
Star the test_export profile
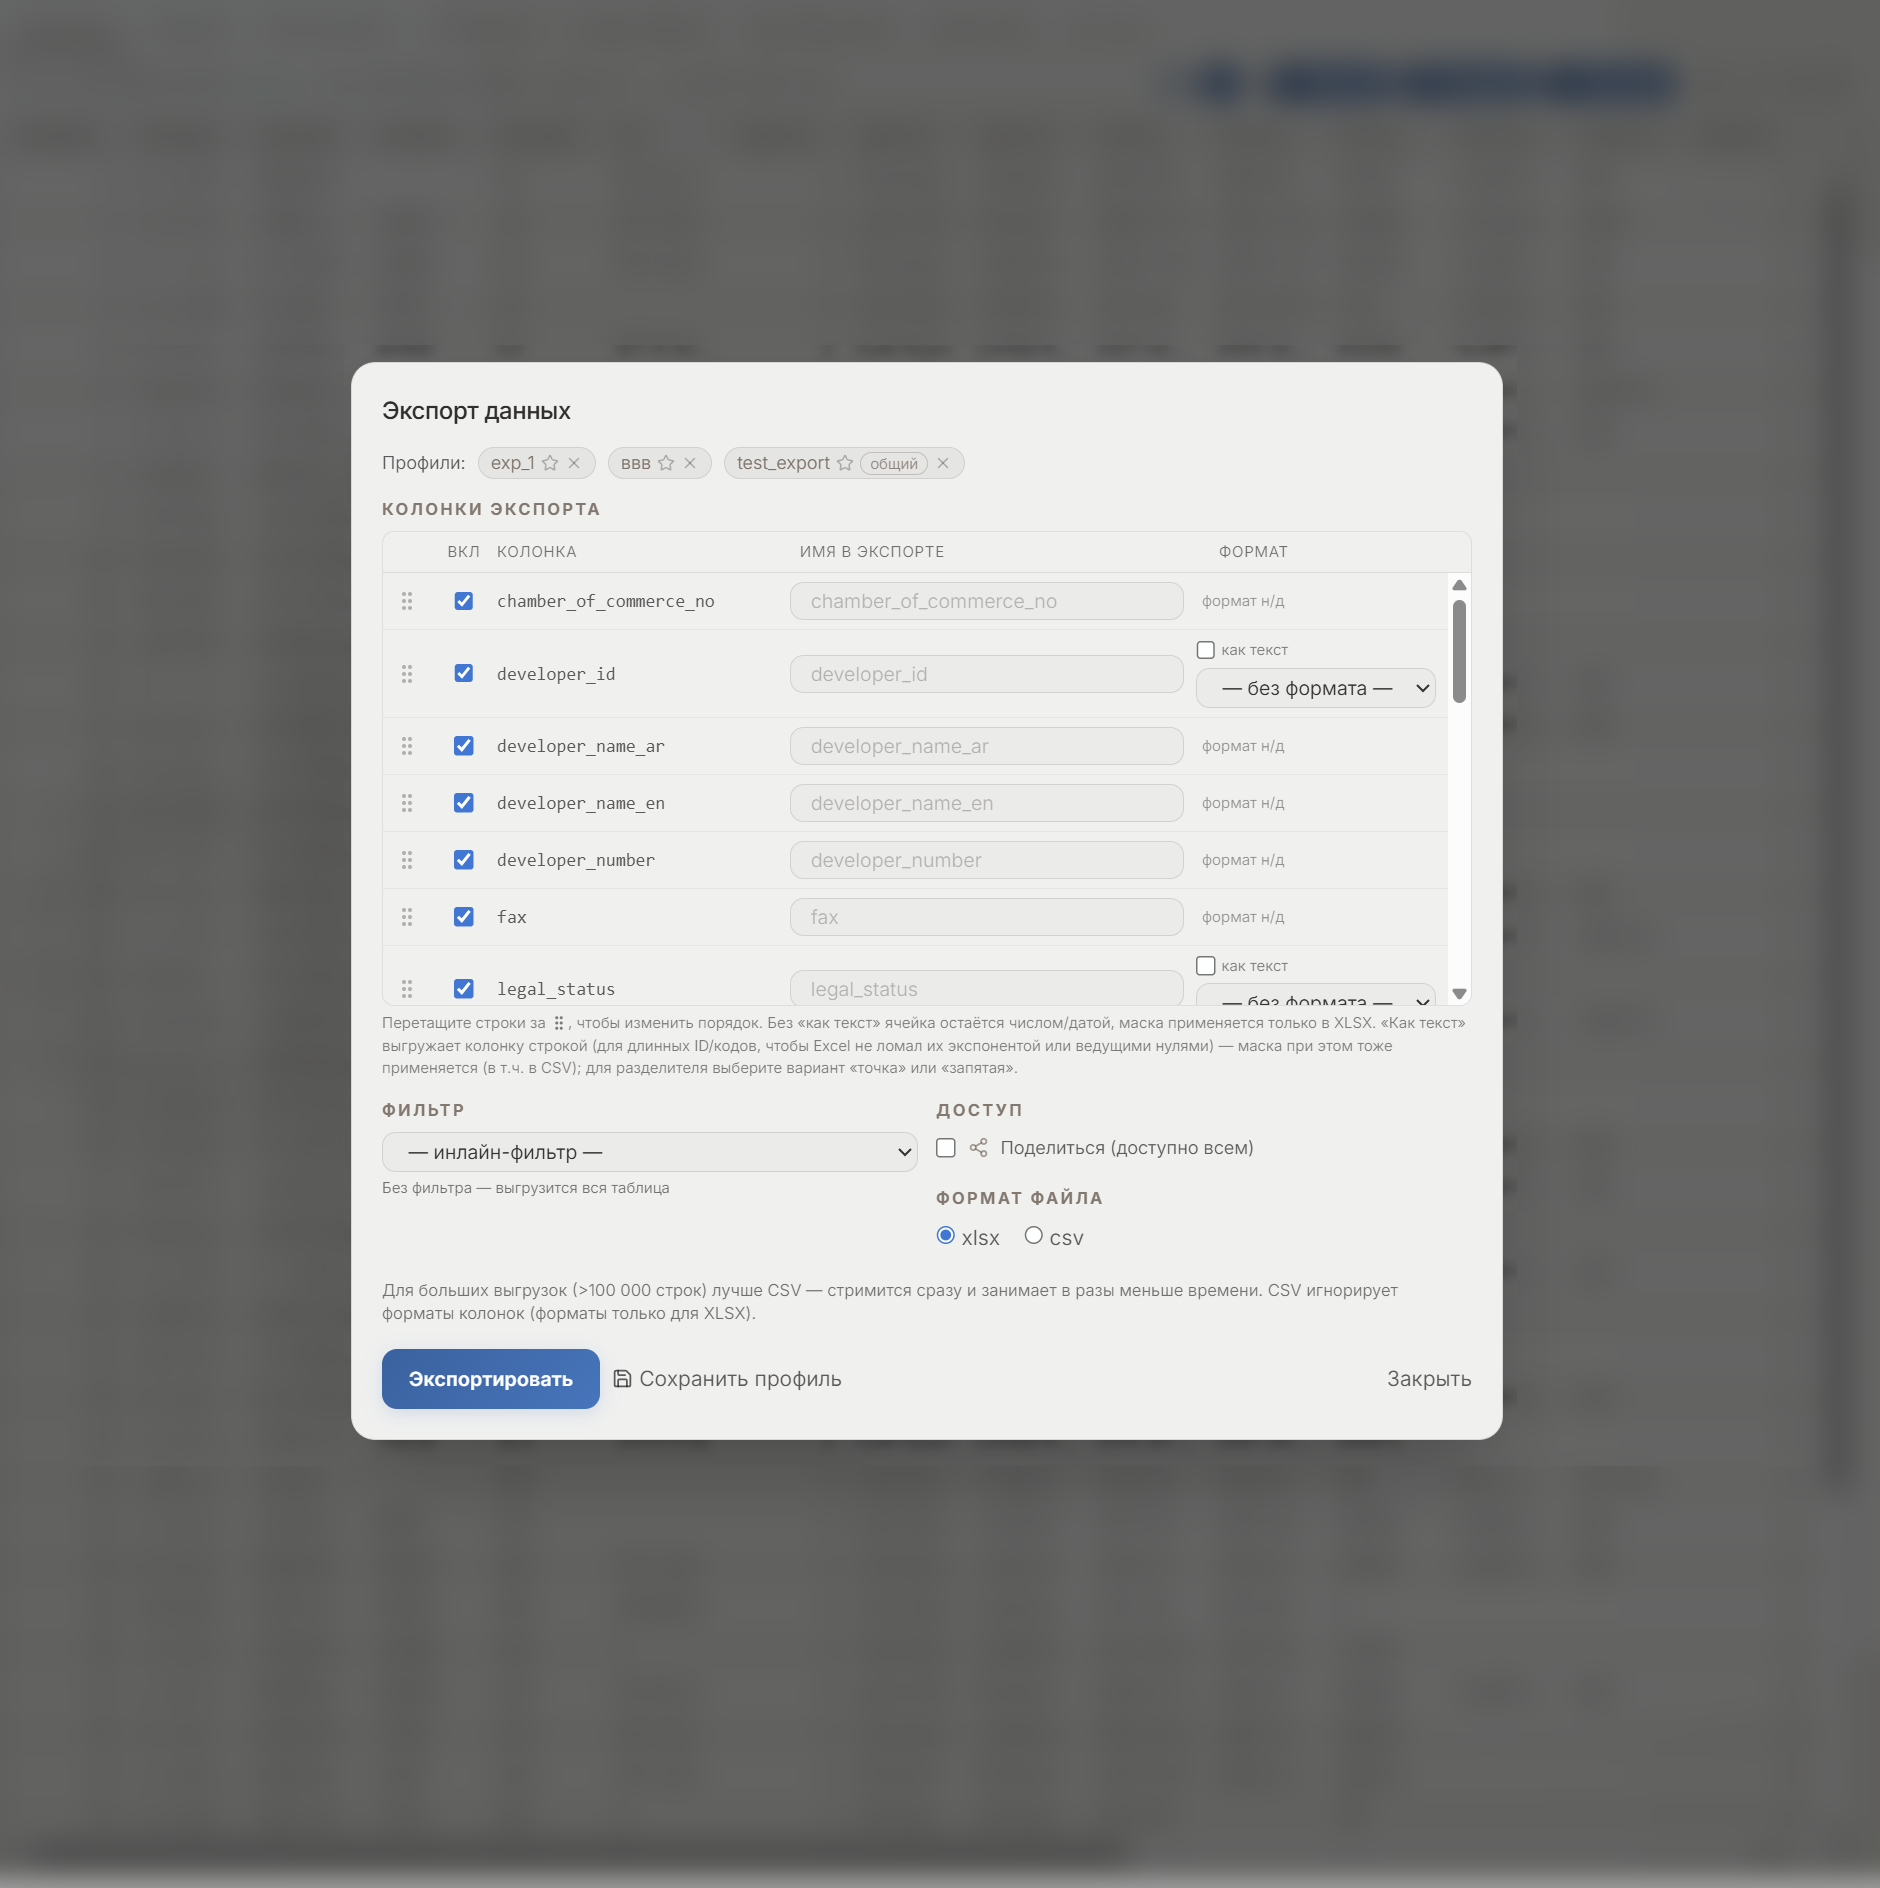pyautogui.click(x=845, y=463)
